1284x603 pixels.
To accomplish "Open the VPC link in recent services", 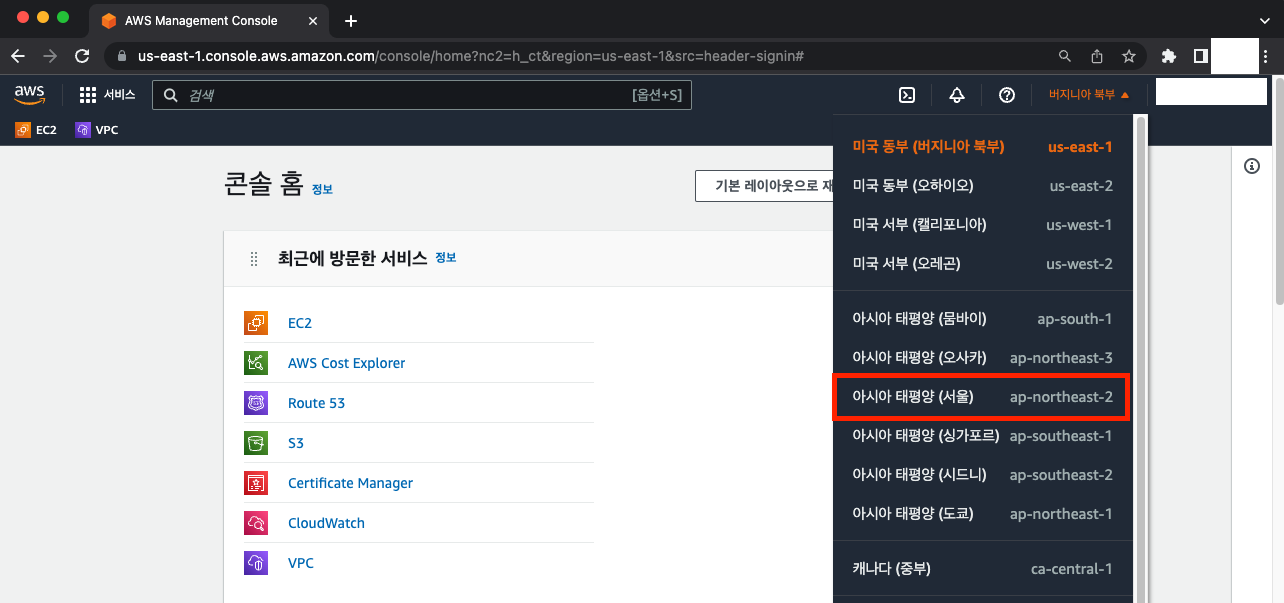I will [x=301, y=563].
